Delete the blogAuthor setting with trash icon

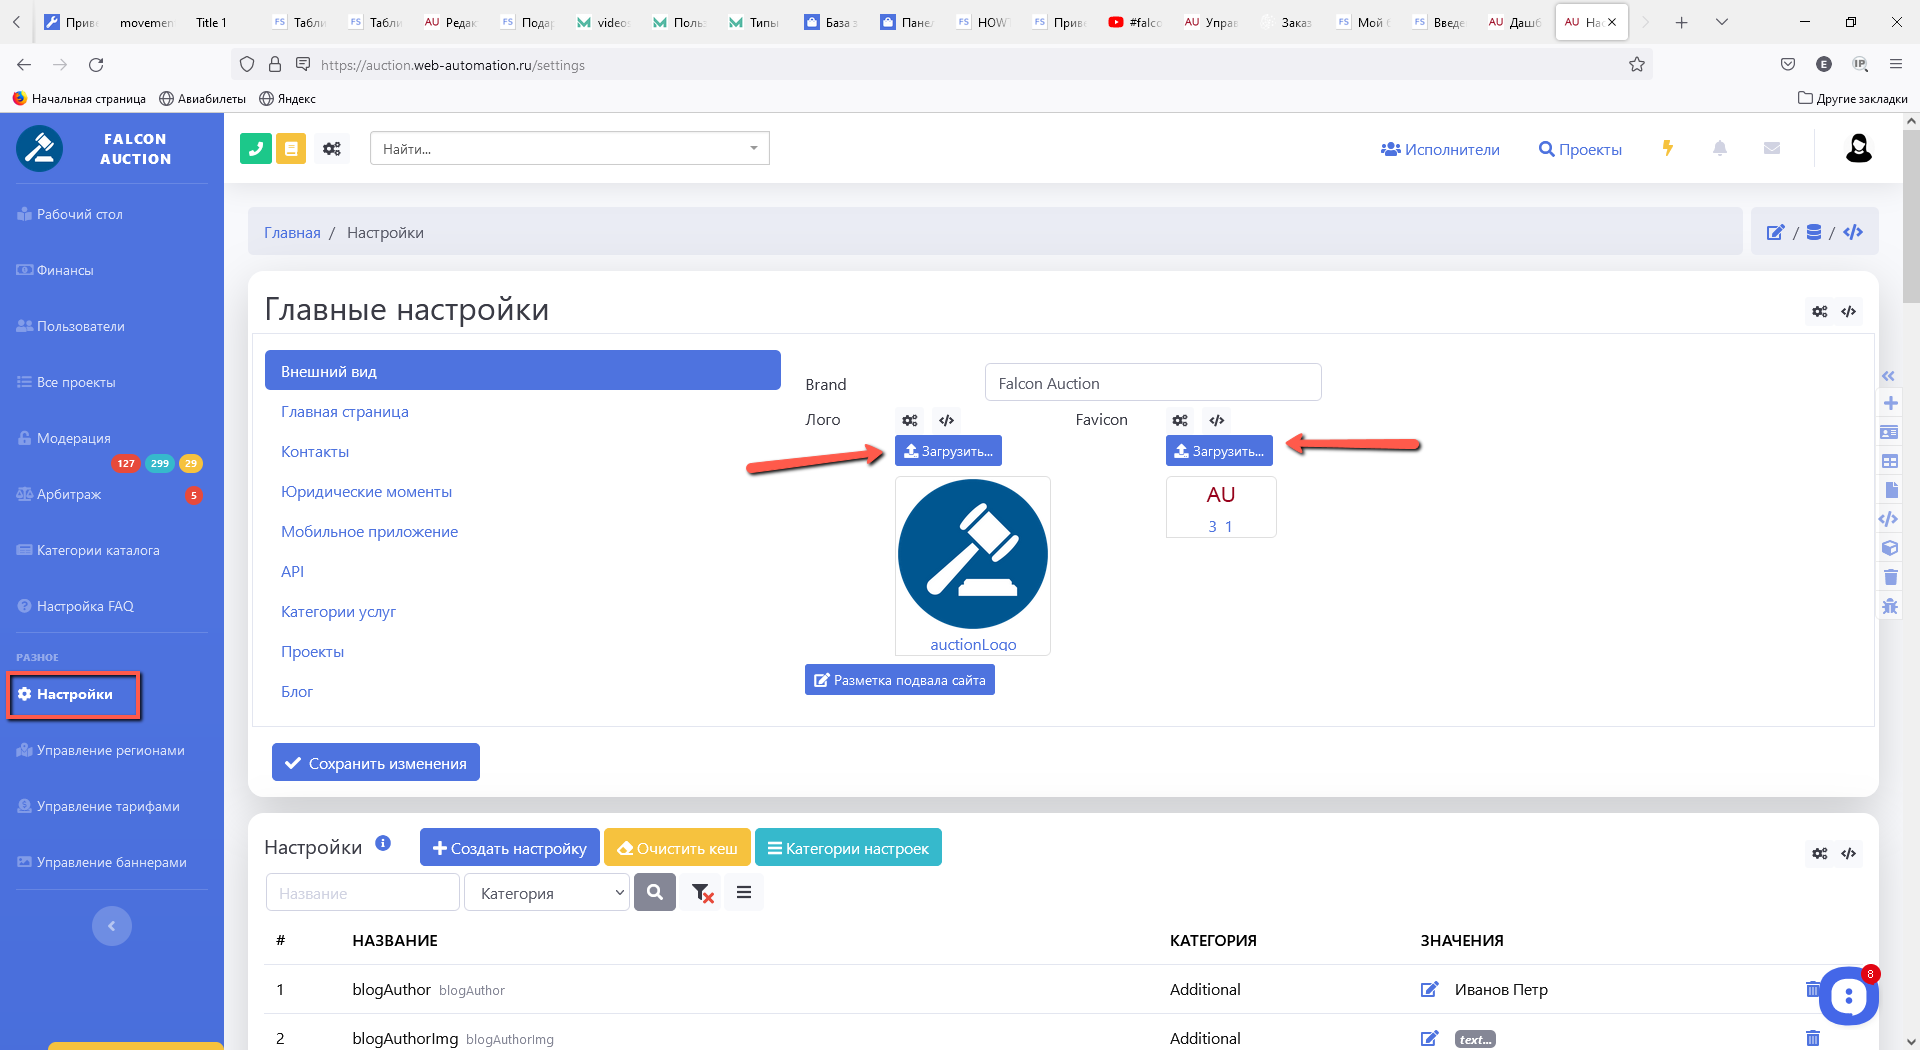tap(1812, 989)
